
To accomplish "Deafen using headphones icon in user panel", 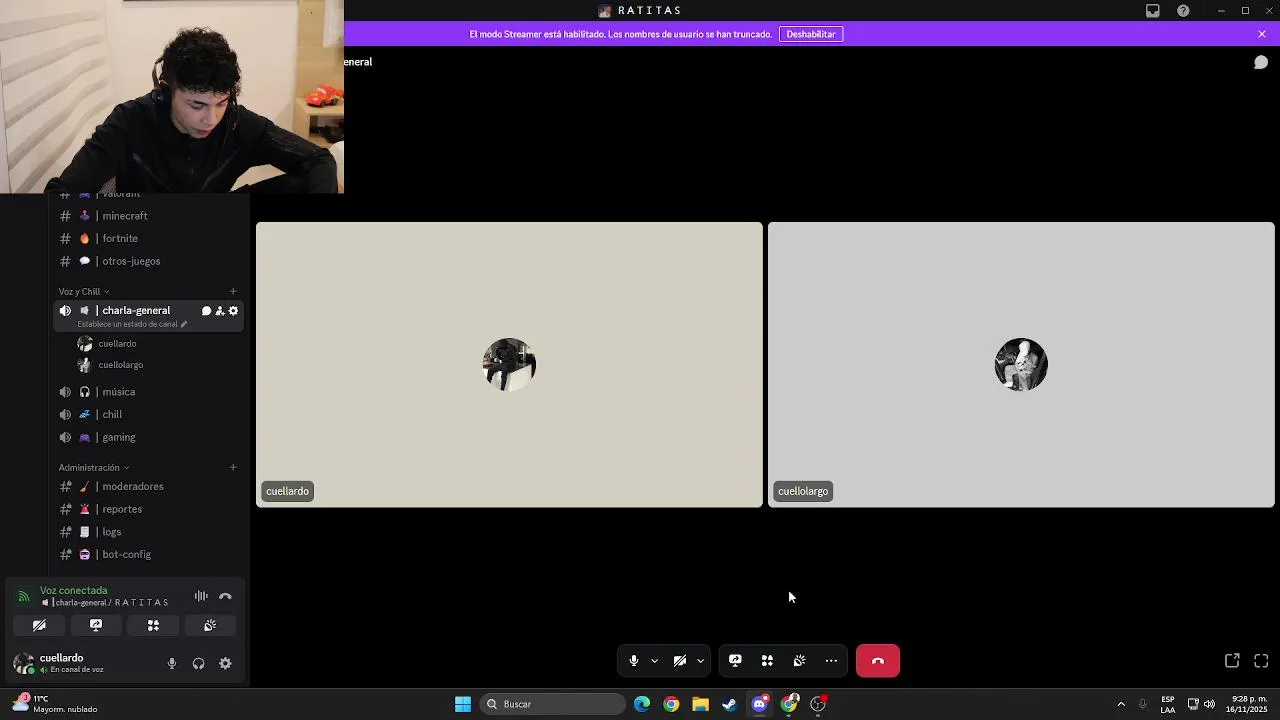I will [198, 663].
